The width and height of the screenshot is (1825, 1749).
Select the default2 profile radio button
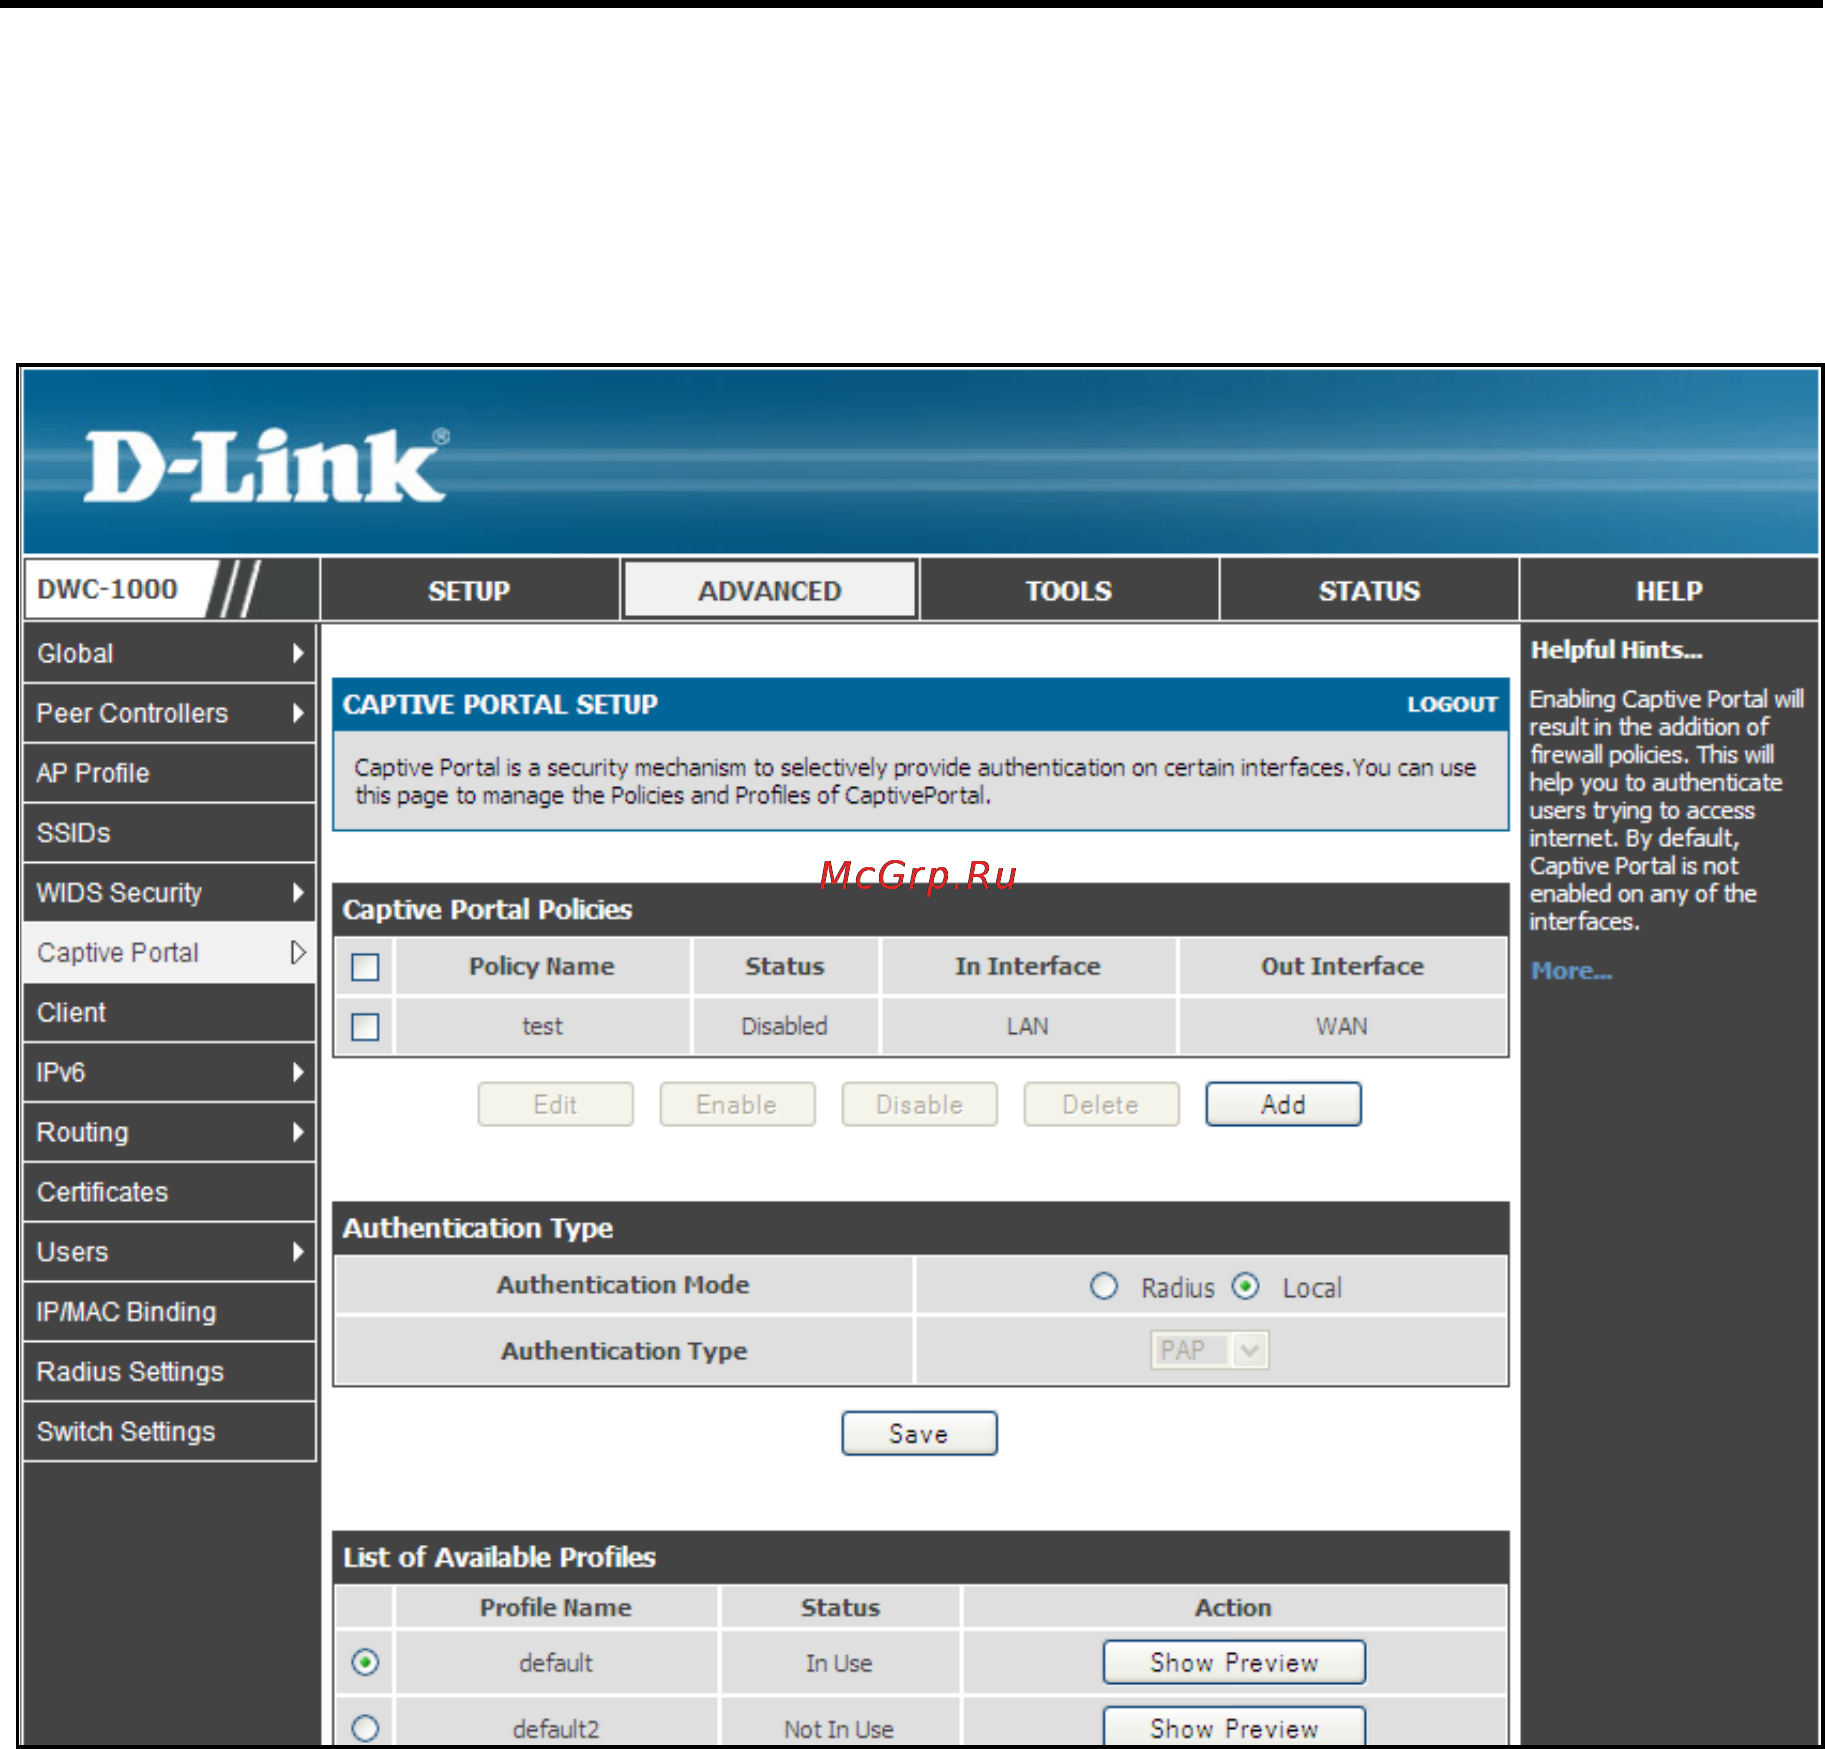(366, 1728)
